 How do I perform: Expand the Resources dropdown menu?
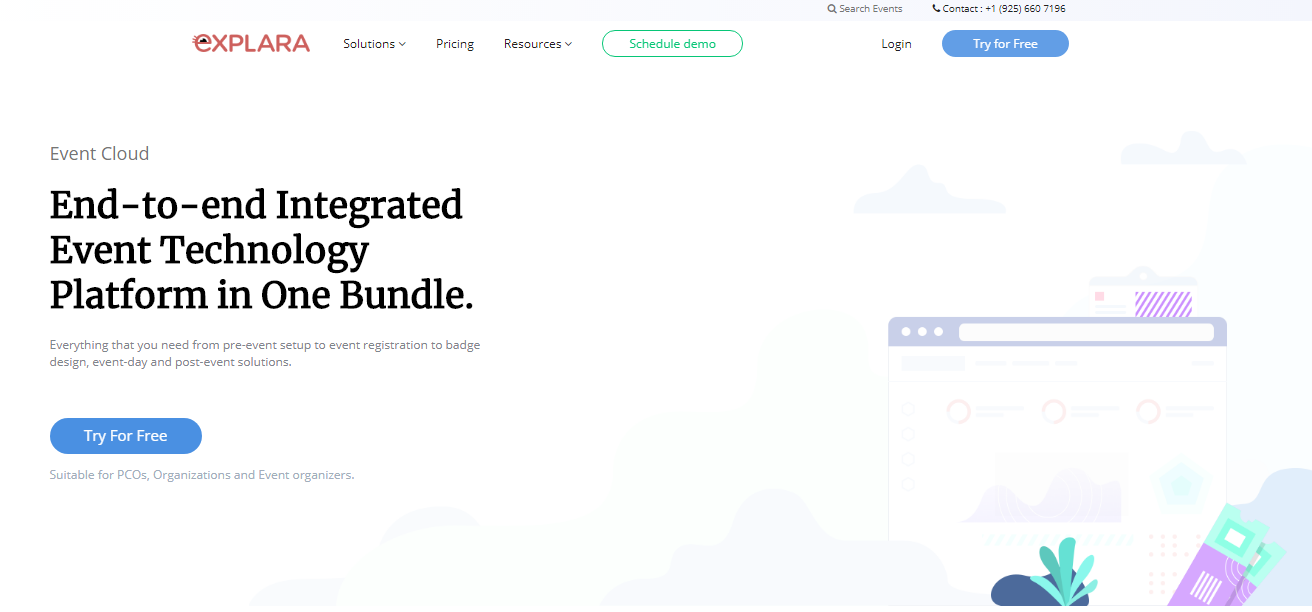pyautogui.click(x=538, y=44)
